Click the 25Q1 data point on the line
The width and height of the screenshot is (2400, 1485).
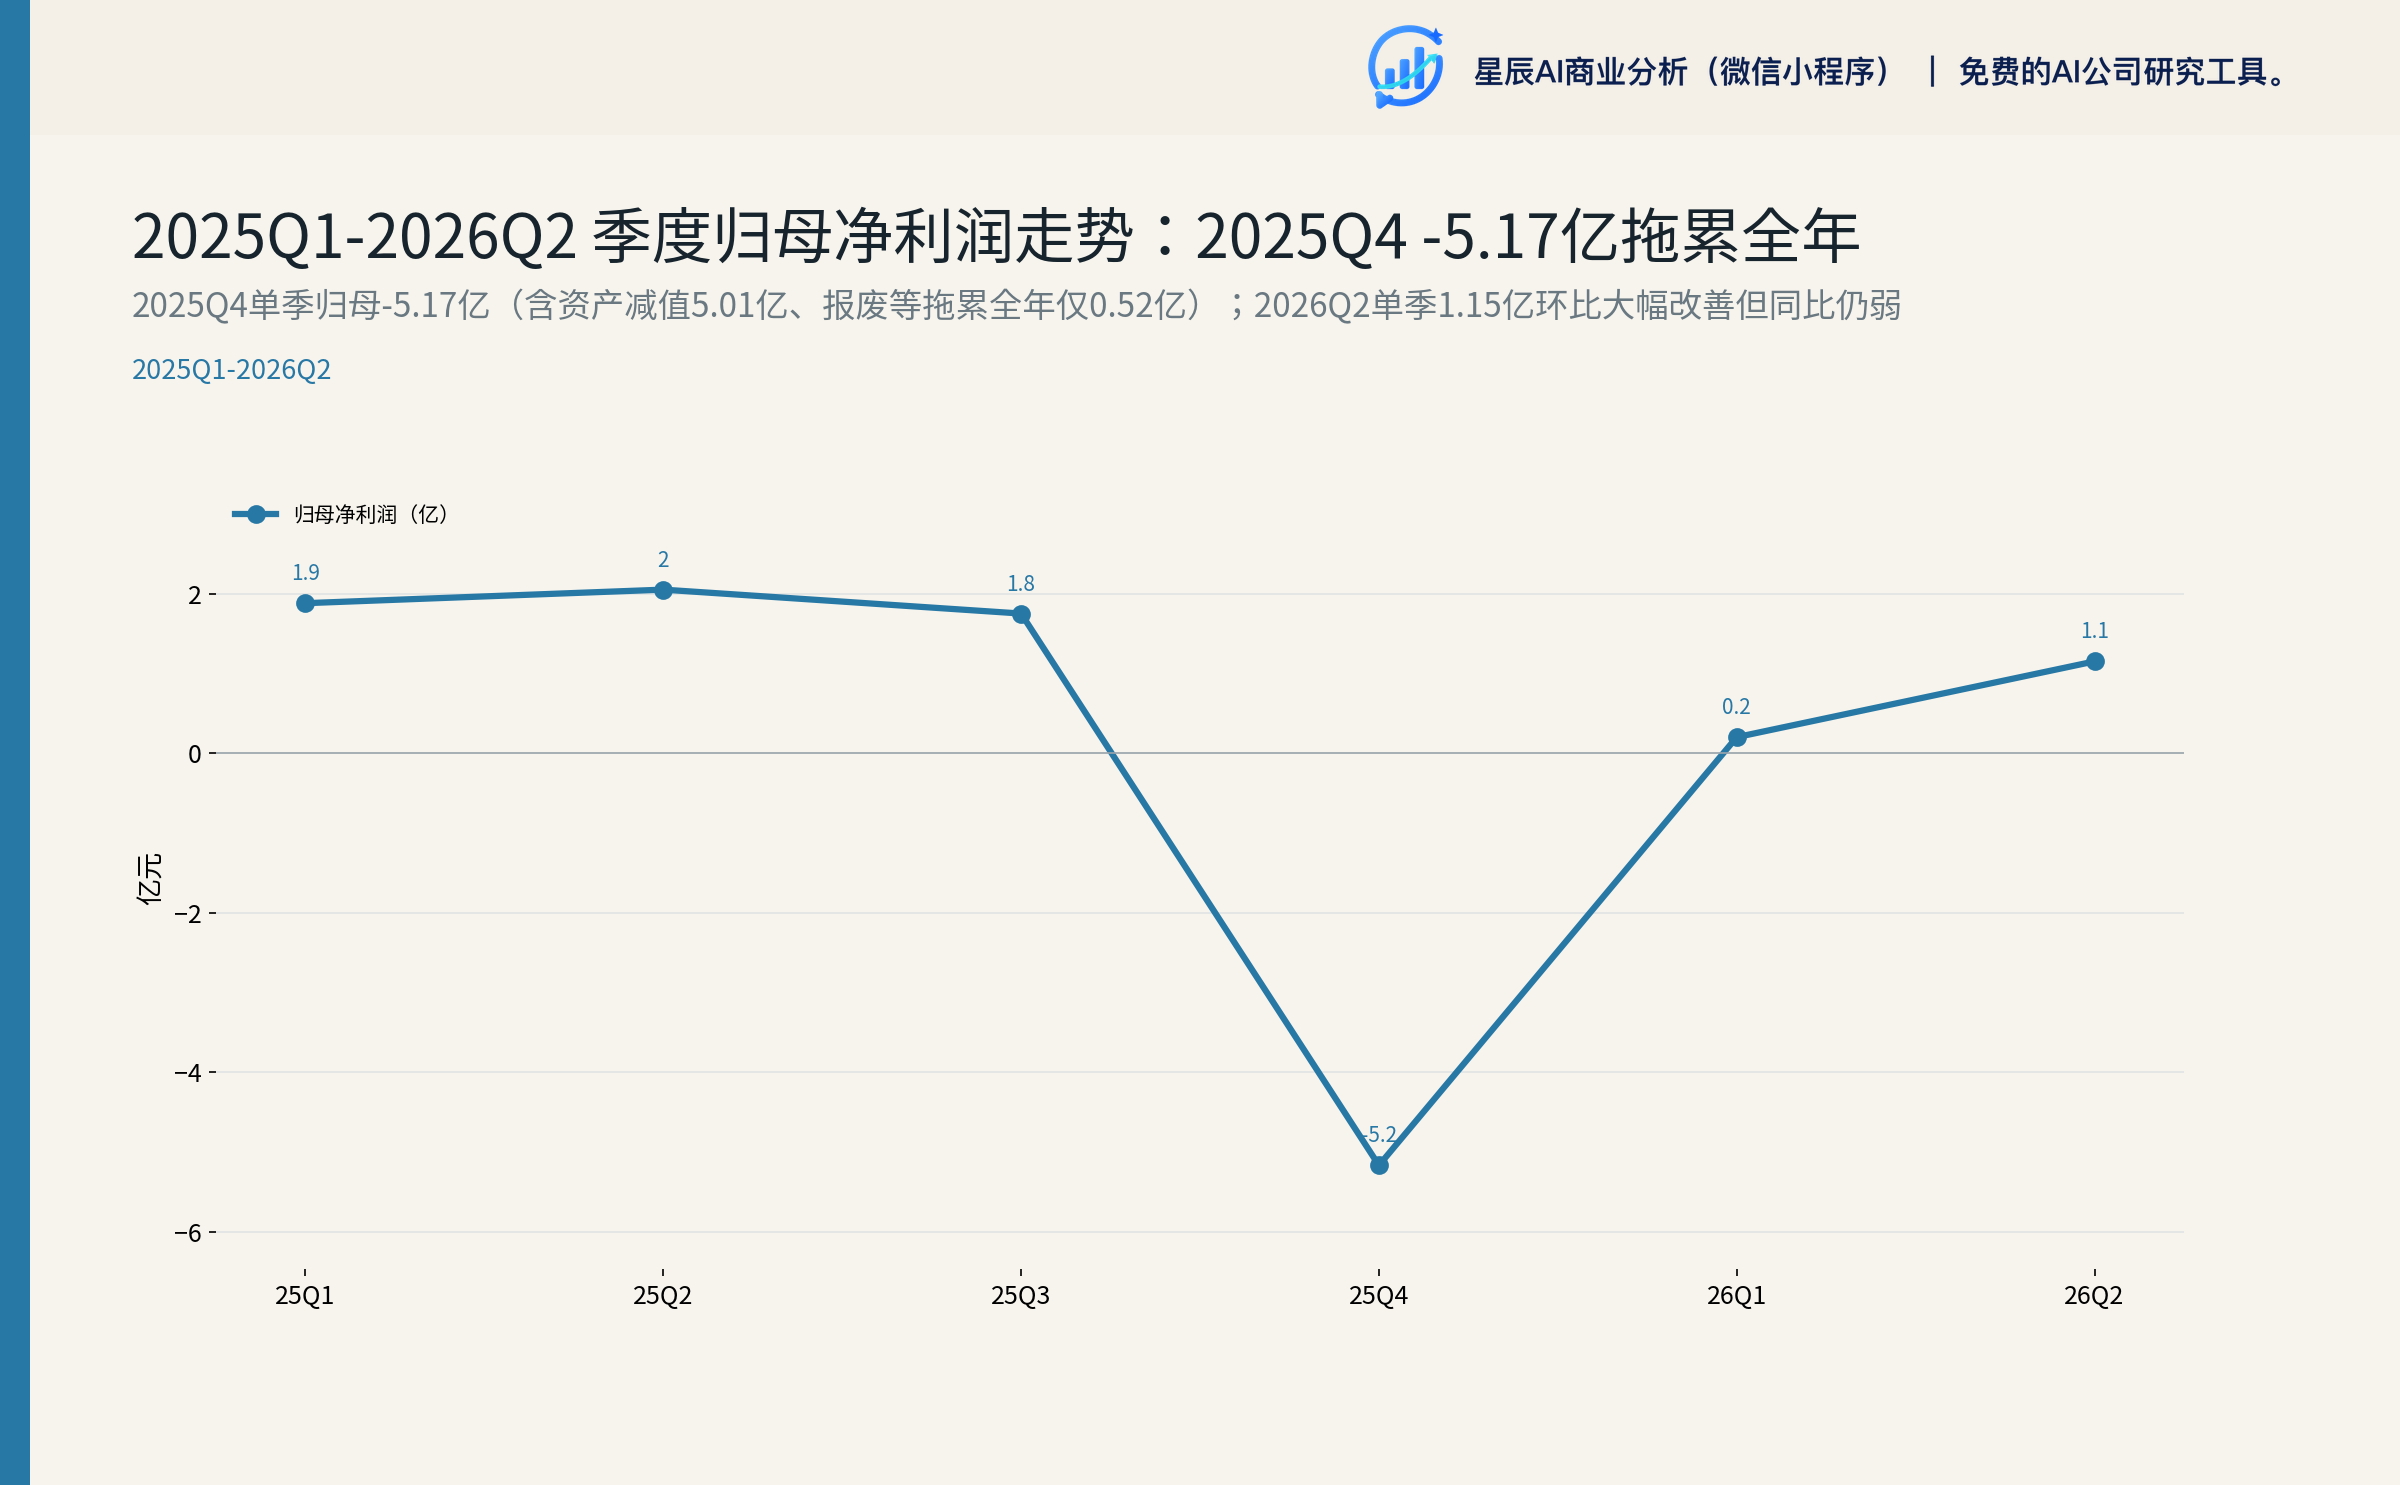tap(305, 603)
